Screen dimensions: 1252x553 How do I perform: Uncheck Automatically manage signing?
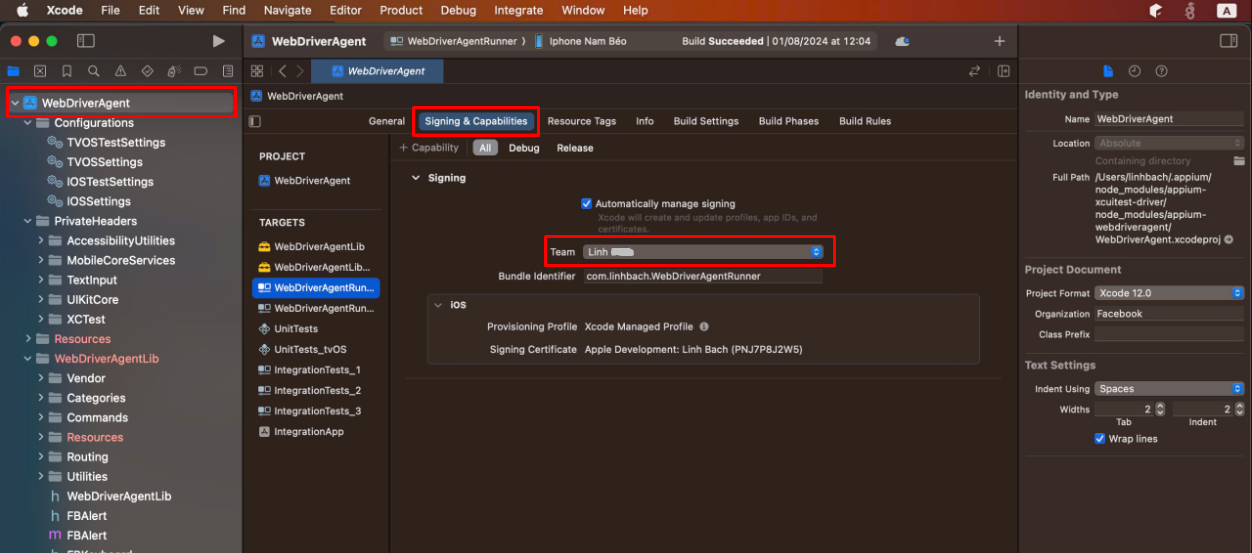586,203
